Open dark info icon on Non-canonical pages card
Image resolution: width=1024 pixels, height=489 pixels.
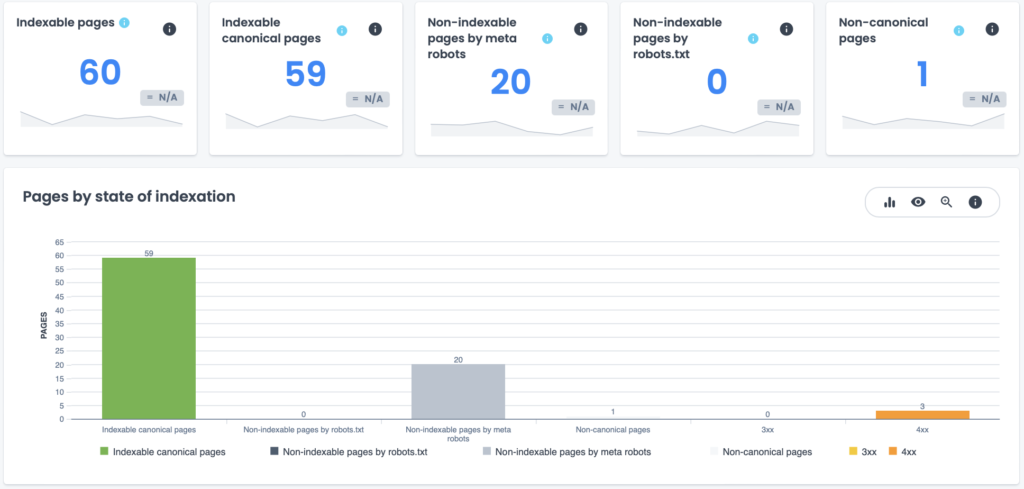click(993, 30)
